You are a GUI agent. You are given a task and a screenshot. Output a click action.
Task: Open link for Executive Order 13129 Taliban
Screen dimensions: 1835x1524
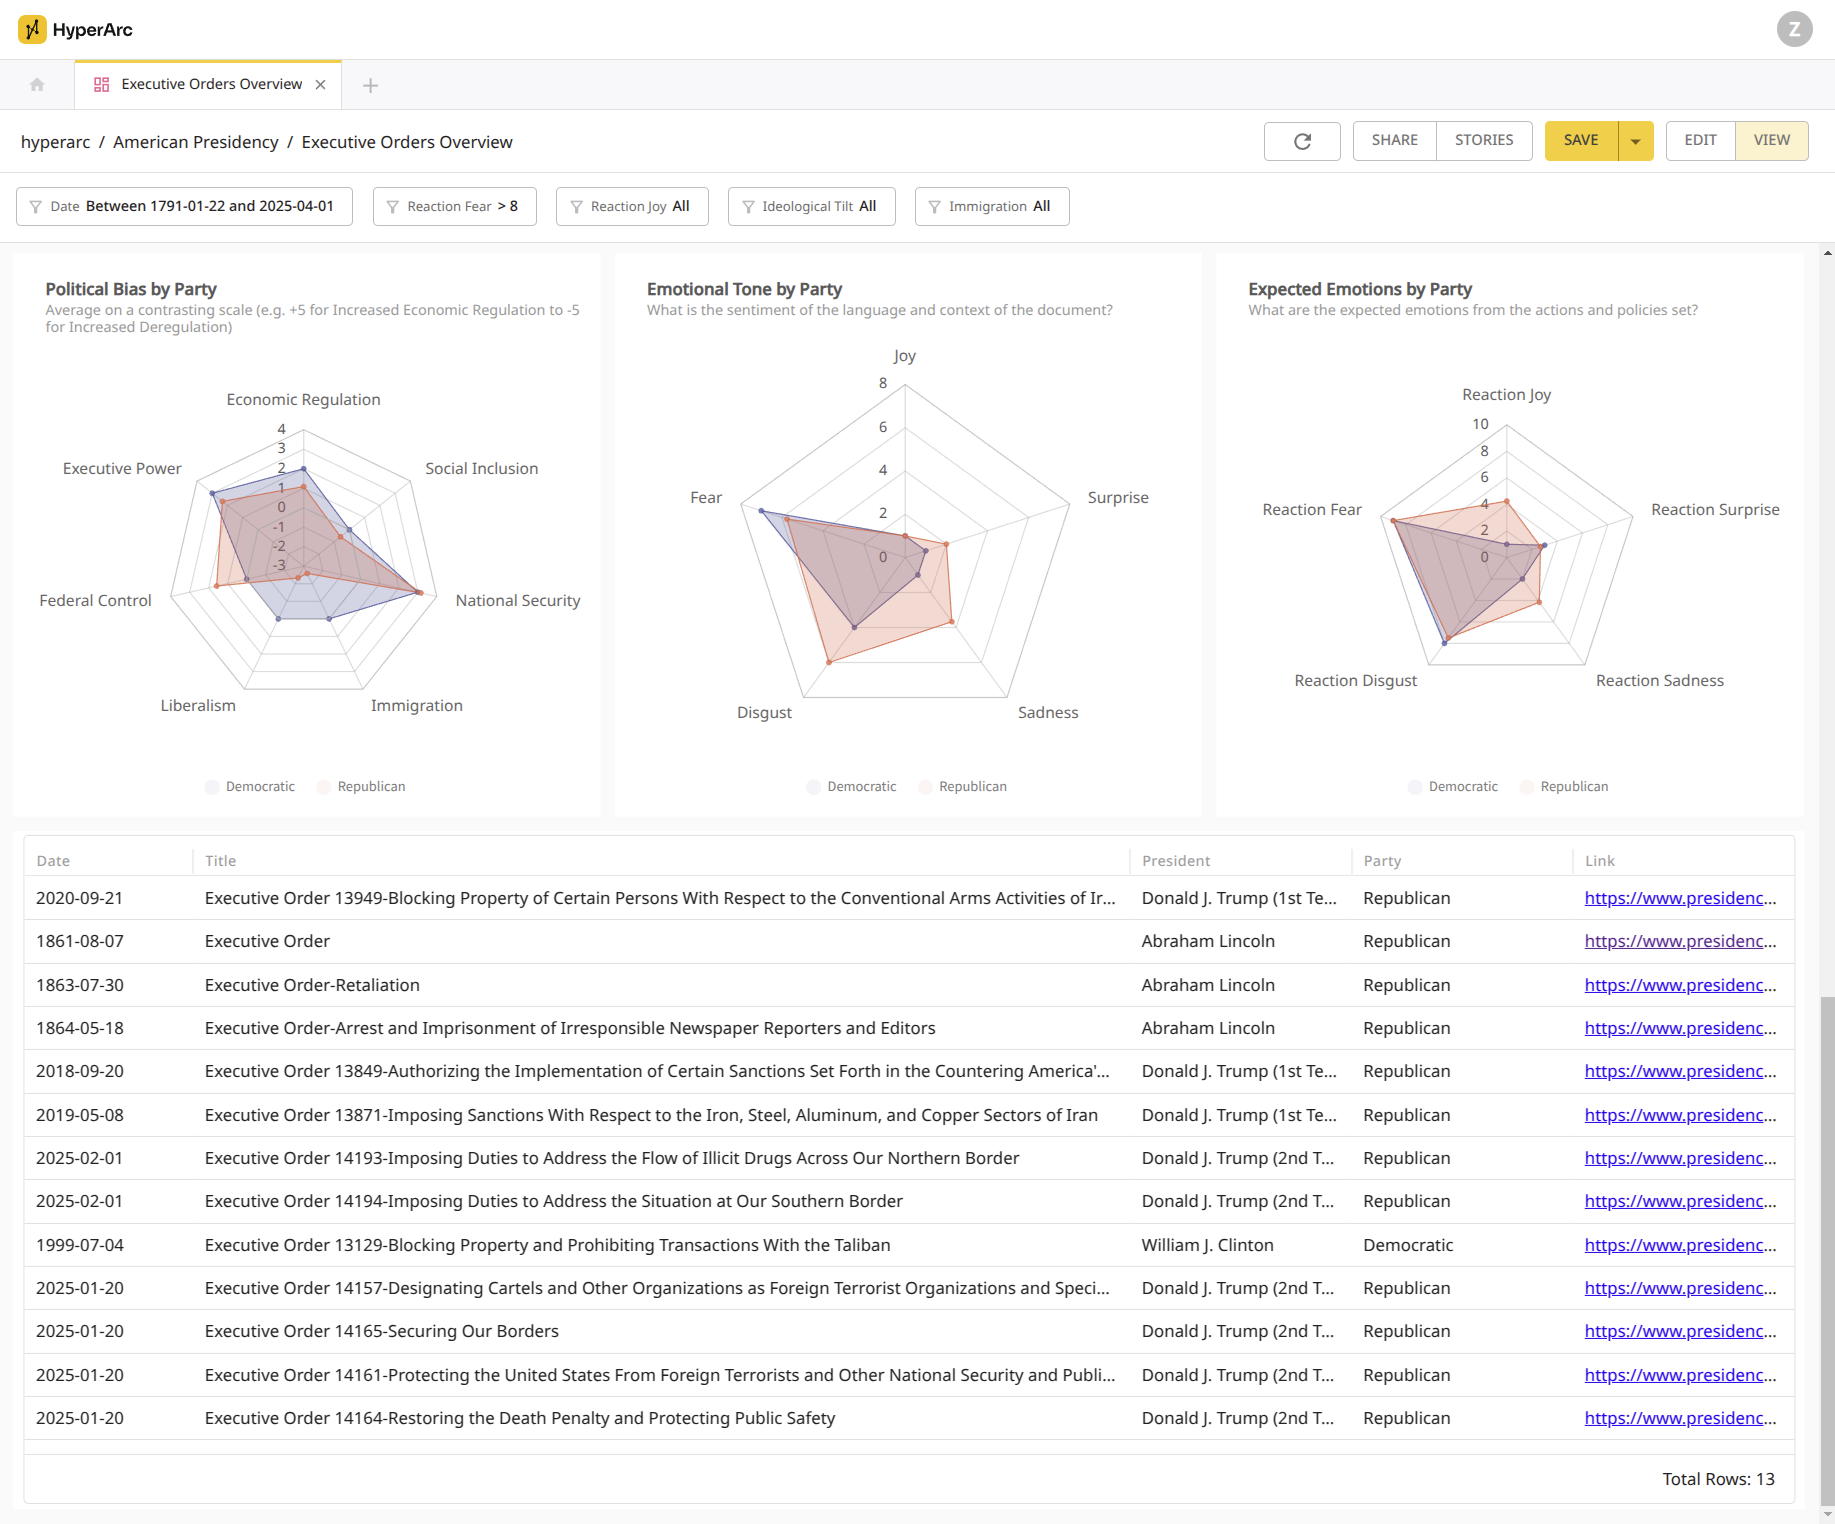click(x=1680, y=1246)
